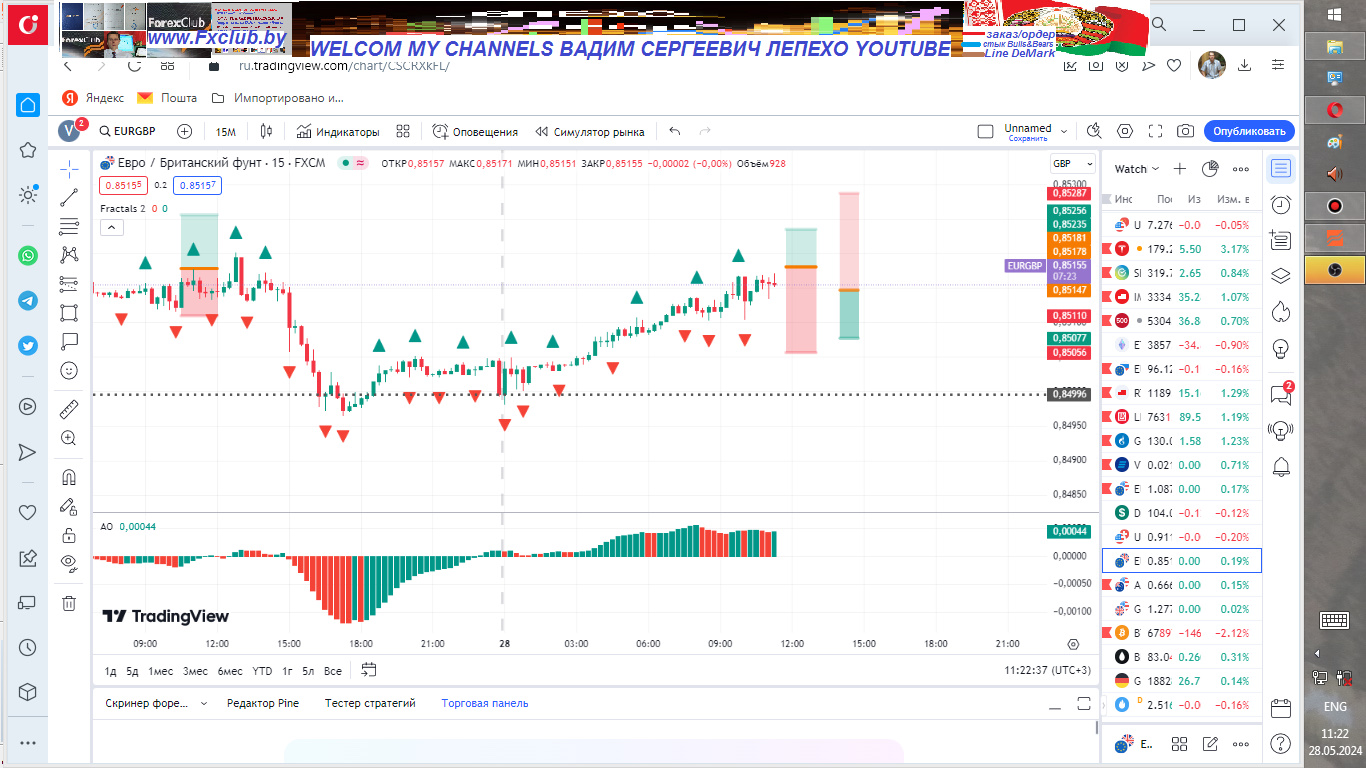
Task: Collapse the indicator legend chevron
Action: pos(112,228)
